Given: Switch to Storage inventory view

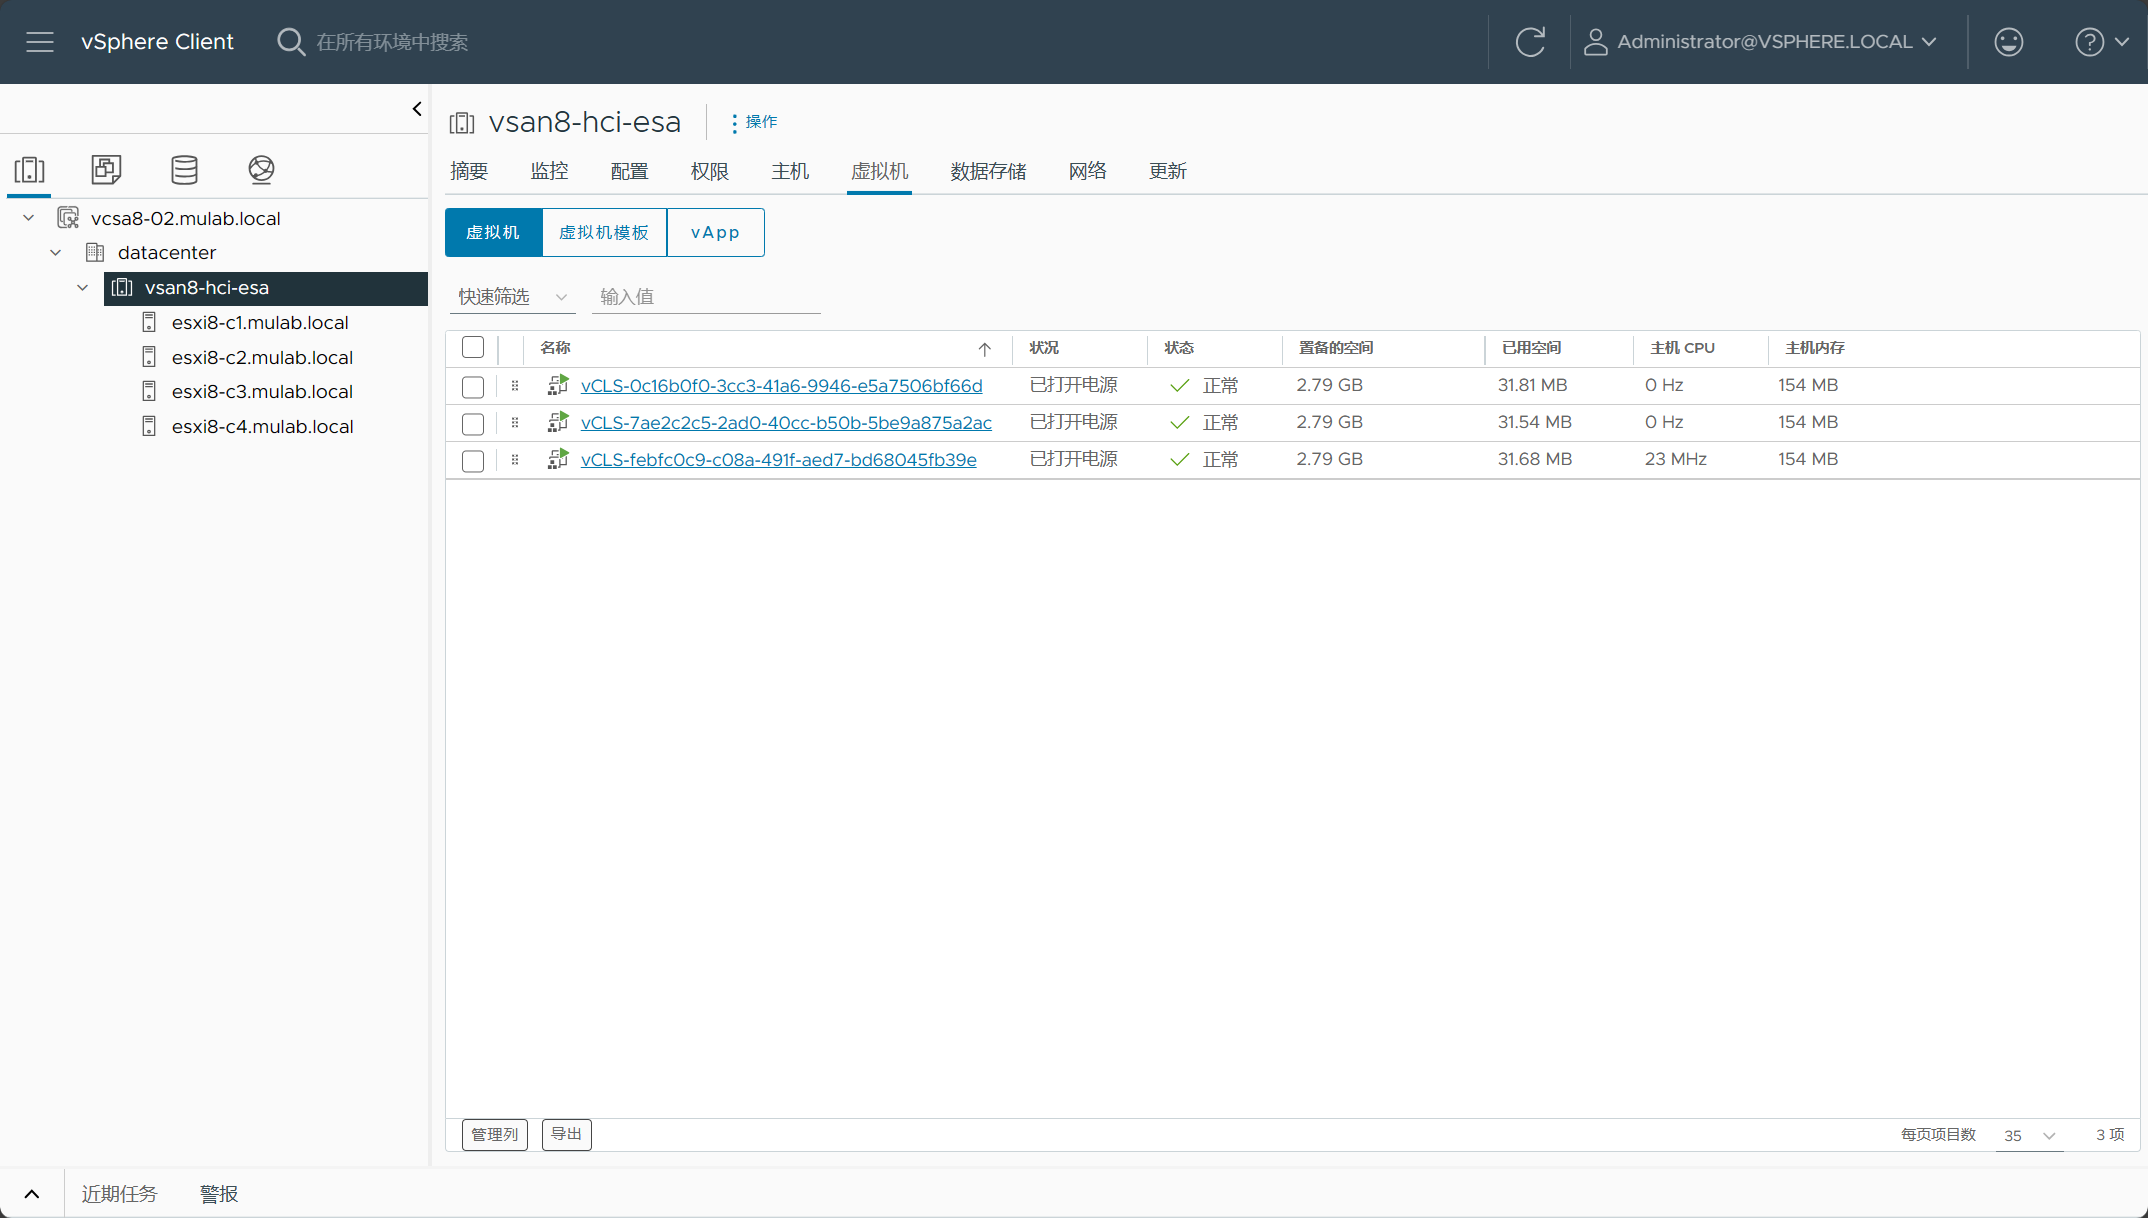Looking at the screenshot, I should (184, 169).
